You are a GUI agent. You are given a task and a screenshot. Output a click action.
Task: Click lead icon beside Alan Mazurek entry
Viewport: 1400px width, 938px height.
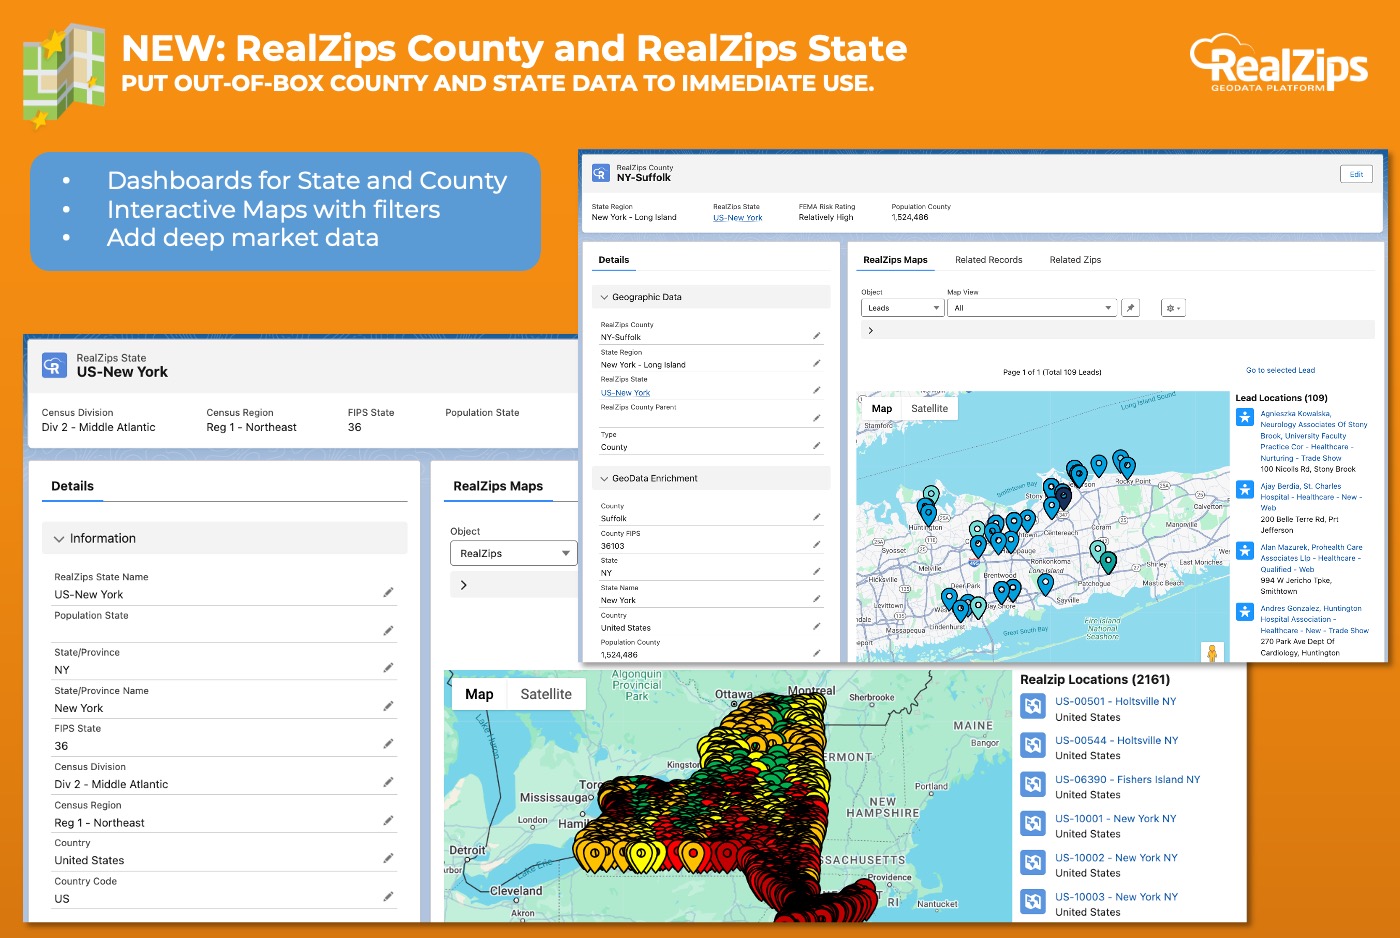point(1245,551)
